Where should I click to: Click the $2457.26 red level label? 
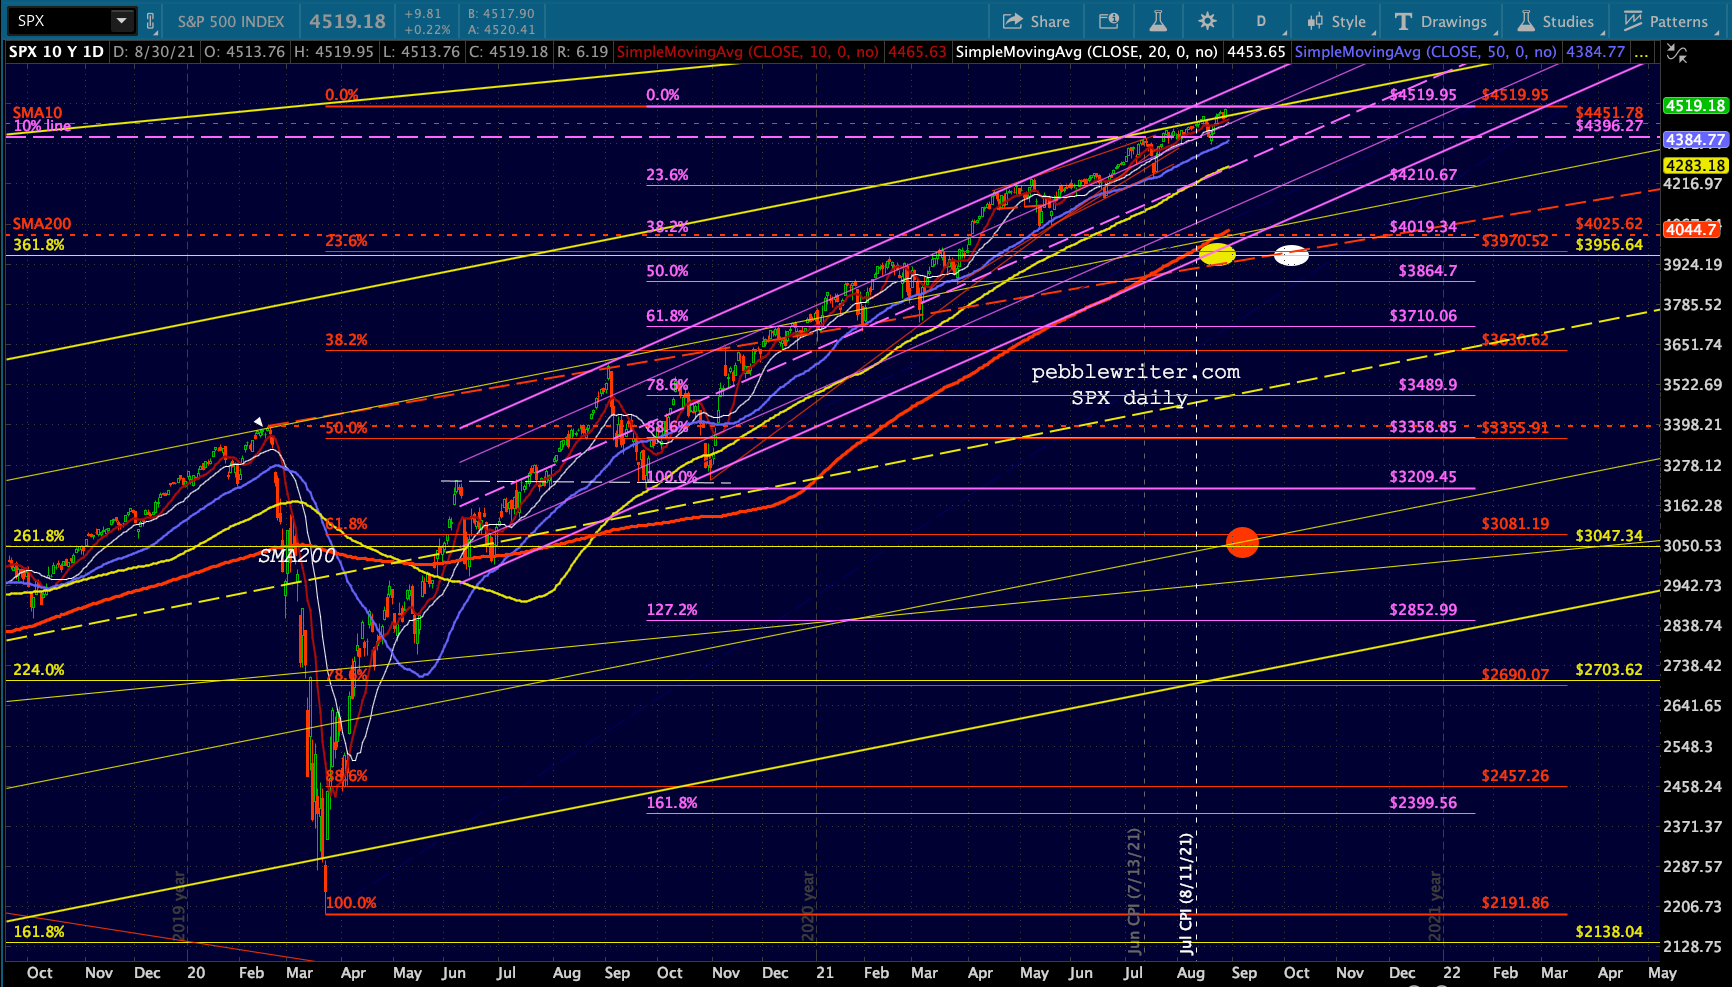pyautogui.click(x=1515, y=775)
